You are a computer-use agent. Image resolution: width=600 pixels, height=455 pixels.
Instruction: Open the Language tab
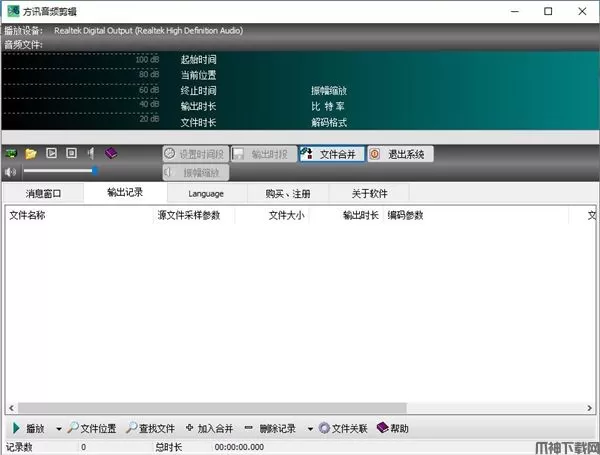(206, 193)
